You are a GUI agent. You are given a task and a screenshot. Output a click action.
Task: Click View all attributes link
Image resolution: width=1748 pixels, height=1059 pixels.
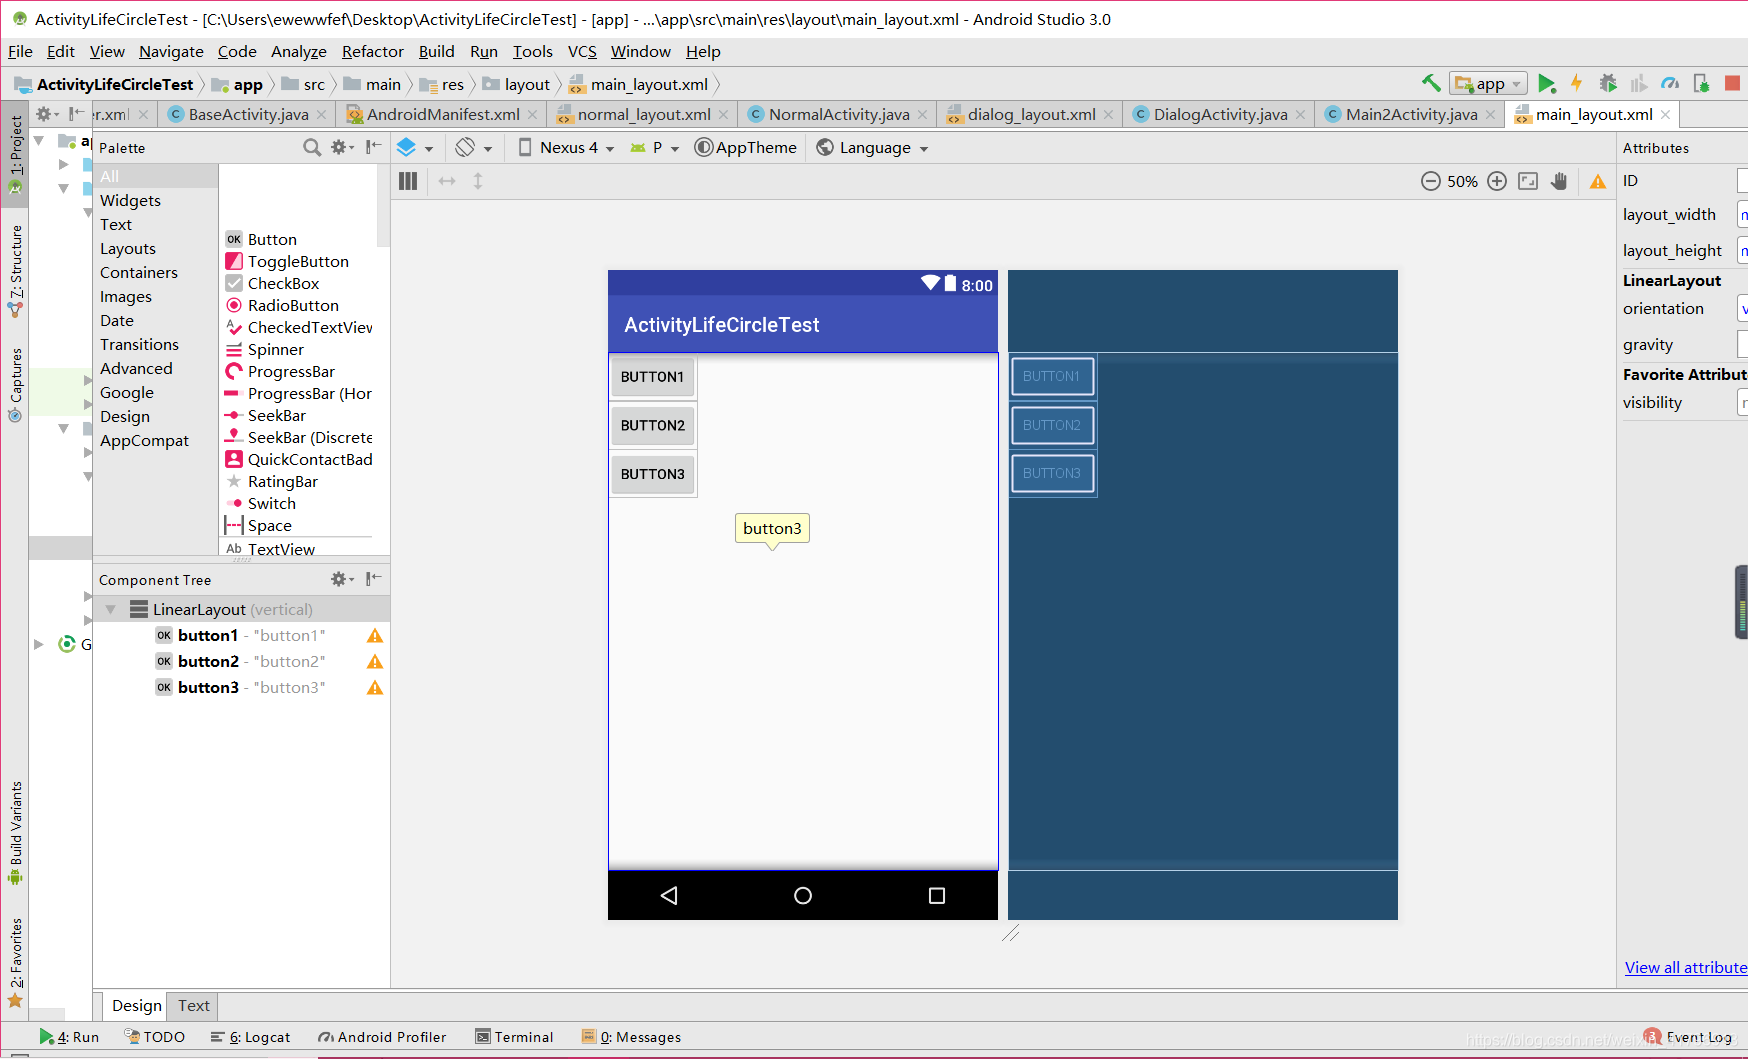1686,968
